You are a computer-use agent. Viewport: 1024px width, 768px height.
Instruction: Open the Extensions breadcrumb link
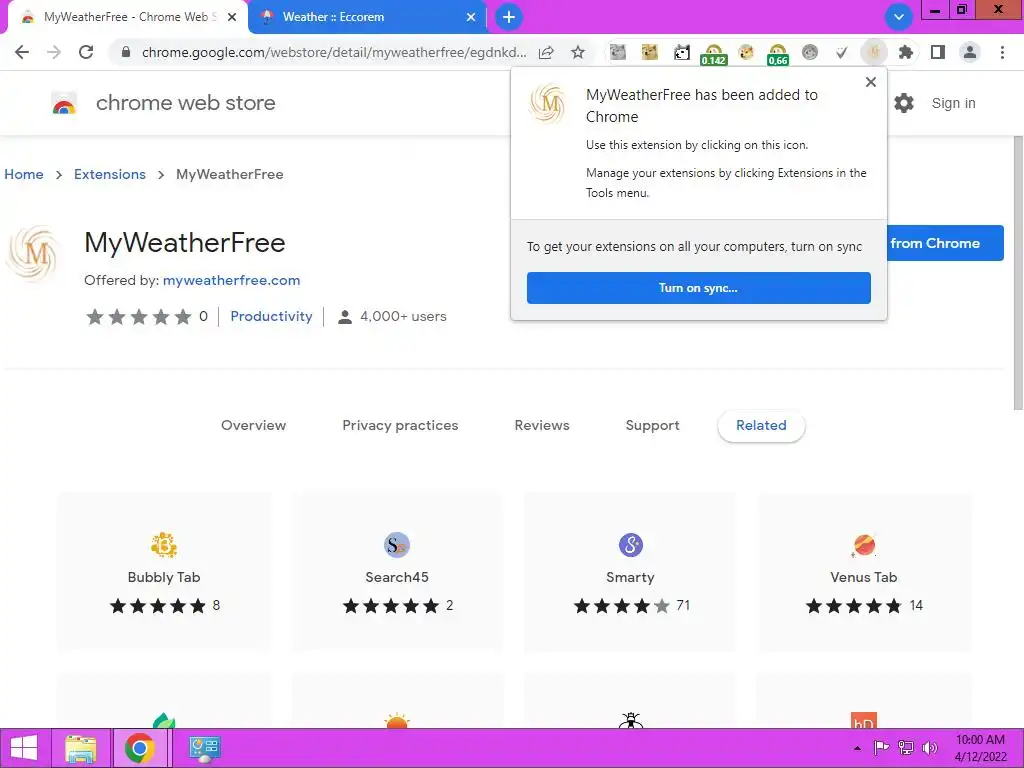[x=110, y=174]
